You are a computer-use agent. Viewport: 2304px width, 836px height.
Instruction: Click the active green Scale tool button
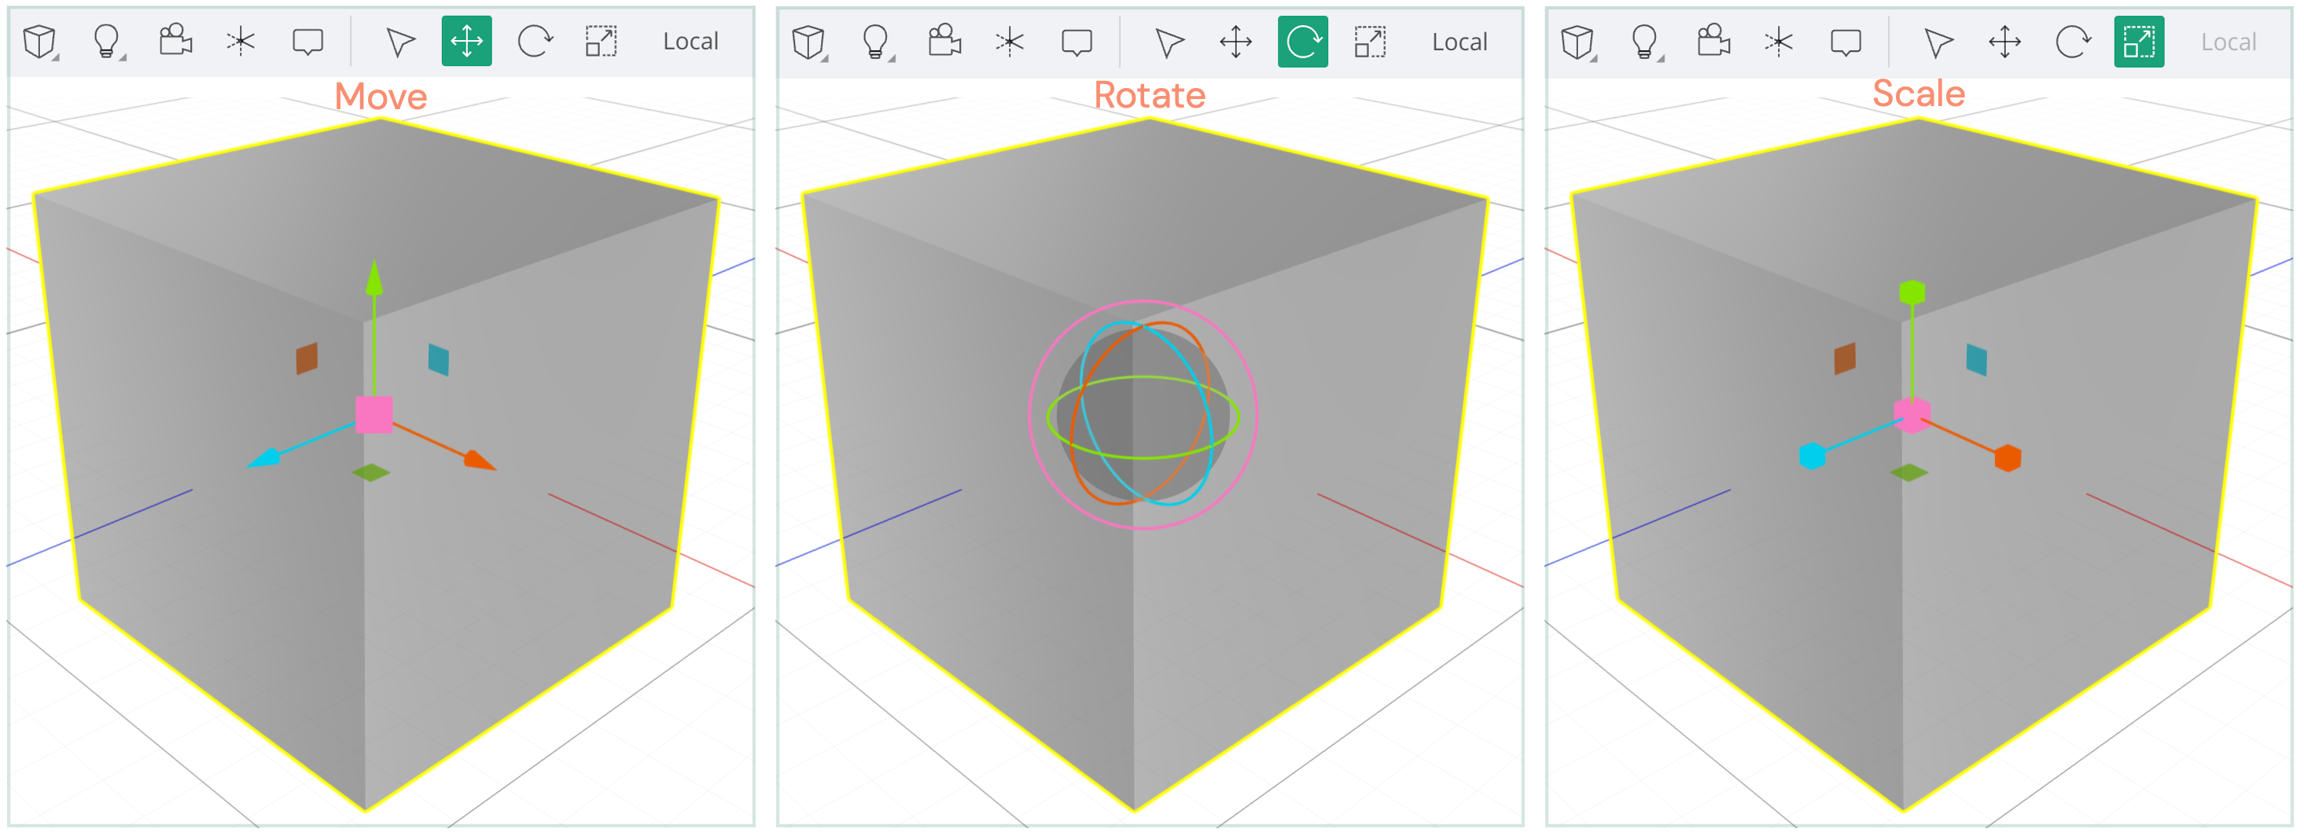(2139, 42)
